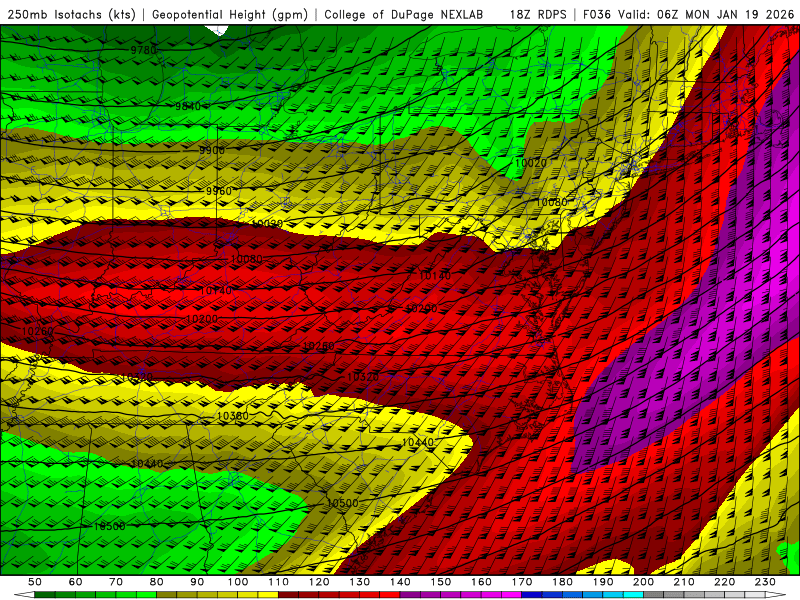Click the 70 kts color scale label
This screenshot has width=800, height=600.
click(116, 582)
